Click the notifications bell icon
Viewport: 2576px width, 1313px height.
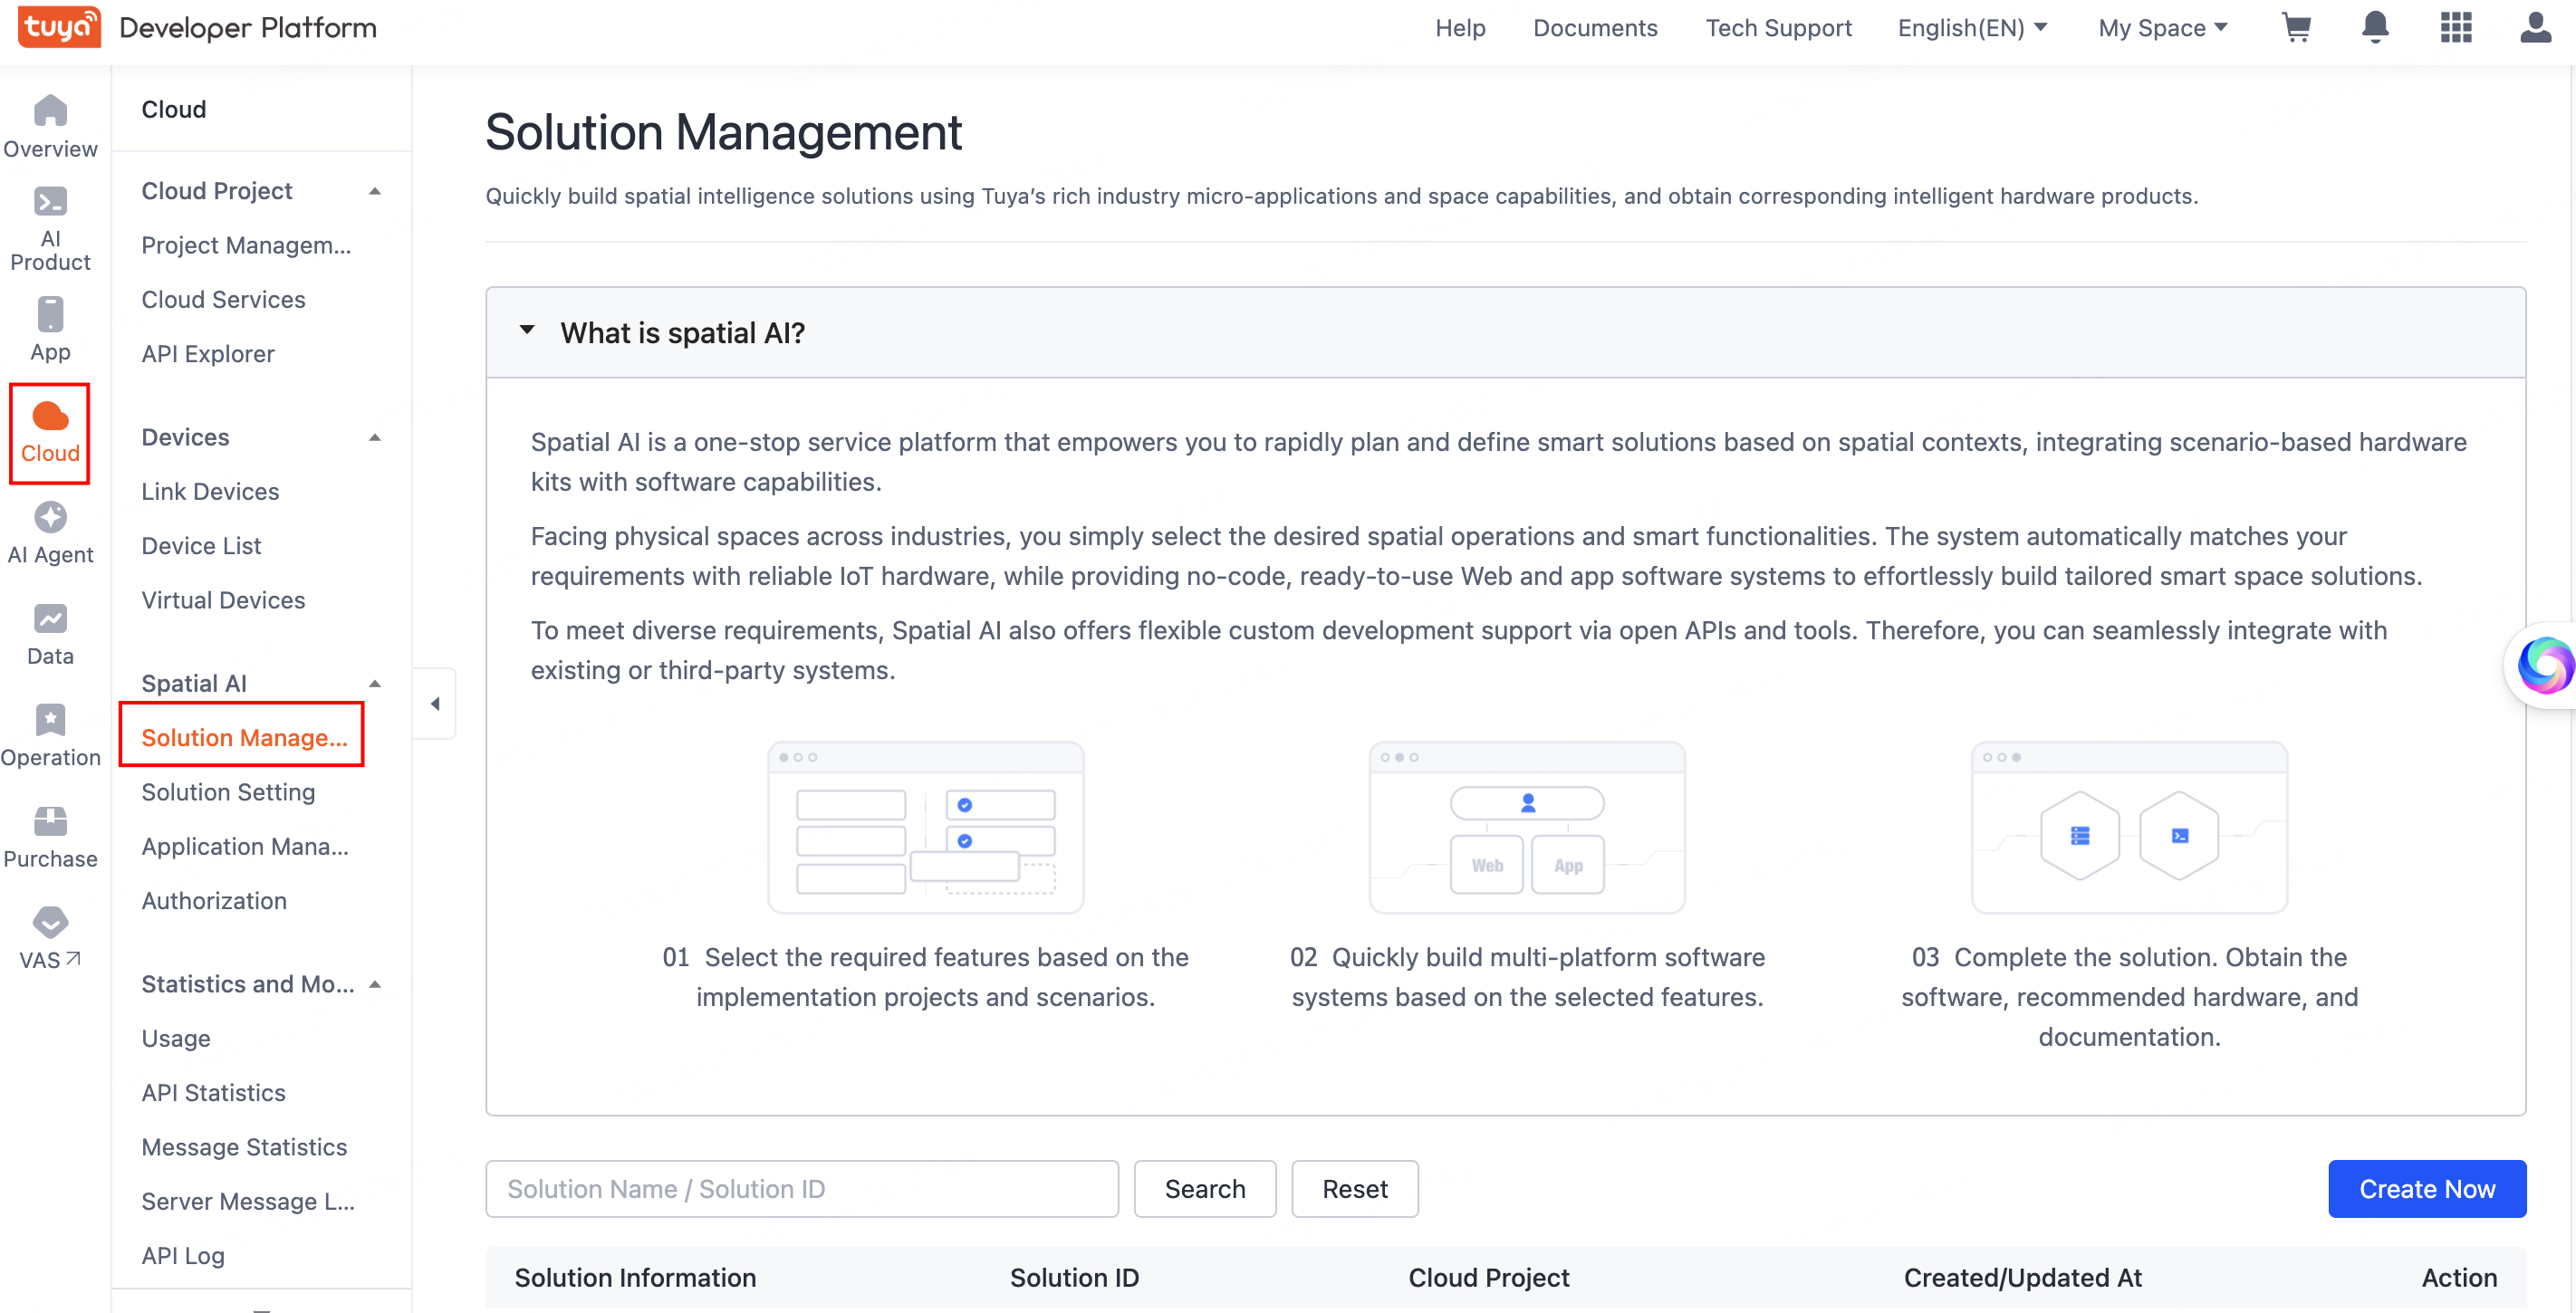(2375, 28)
